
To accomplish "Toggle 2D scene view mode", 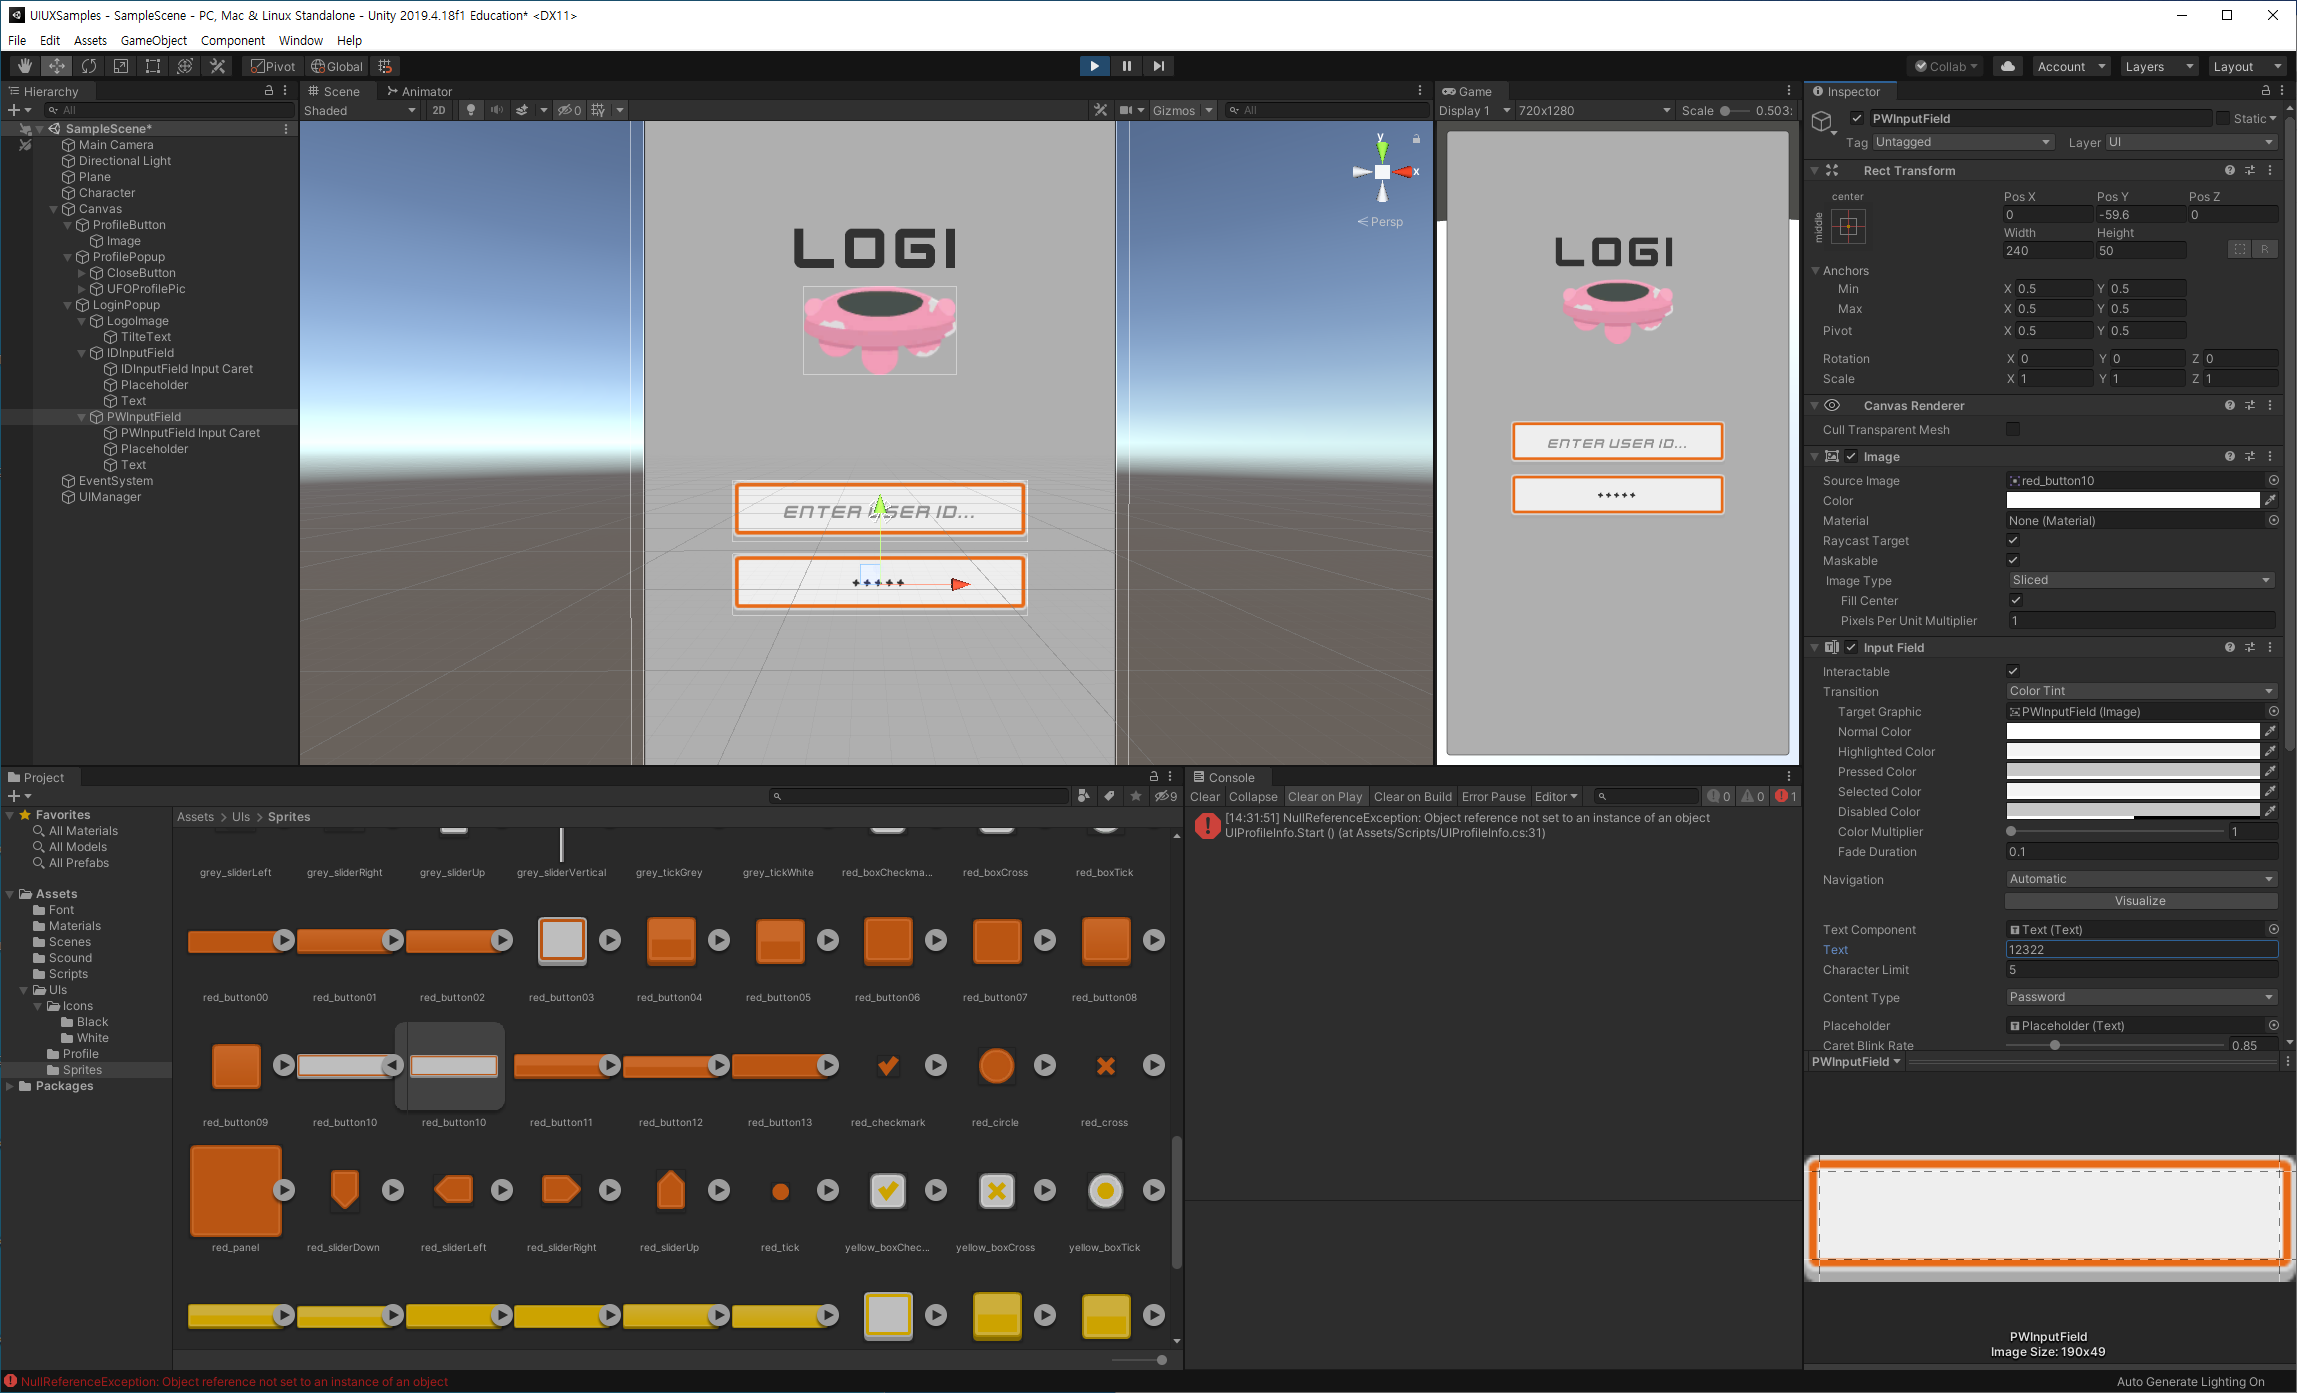I will [438, 110].
